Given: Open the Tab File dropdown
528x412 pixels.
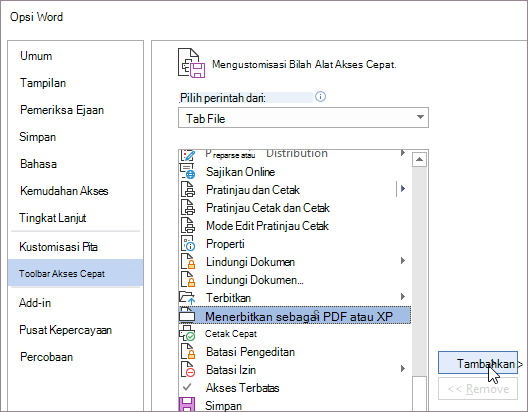Looking at the screenshot, I should 303,118.
